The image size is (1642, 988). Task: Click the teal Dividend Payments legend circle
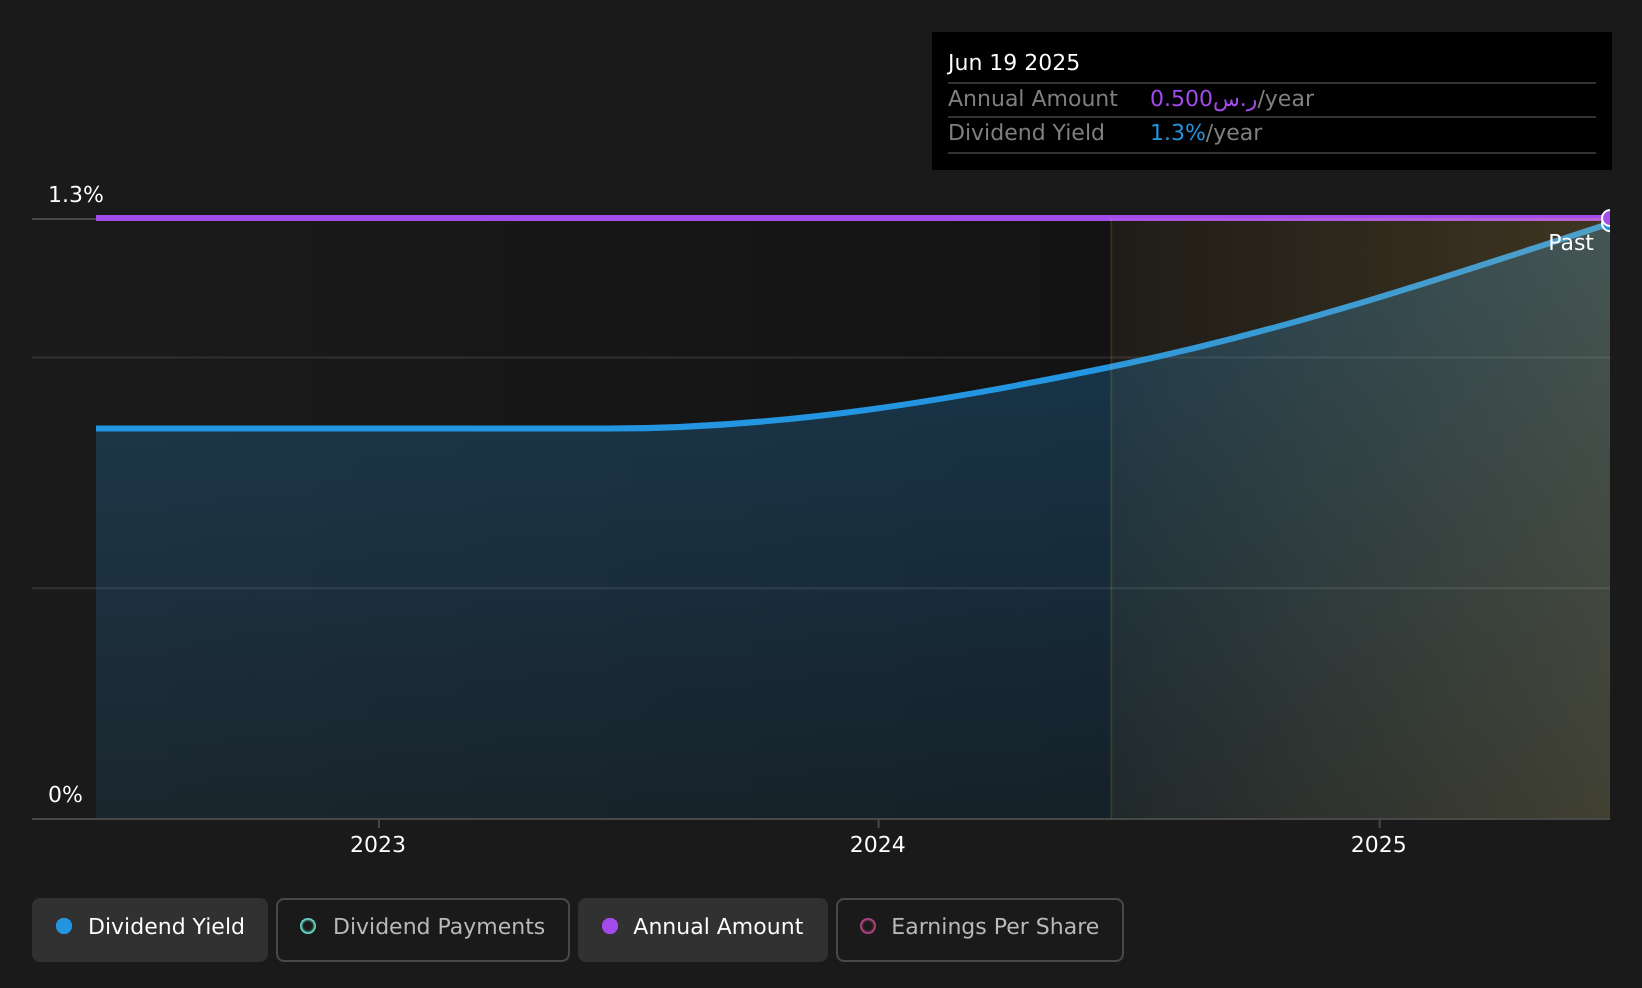click(308, 926)
